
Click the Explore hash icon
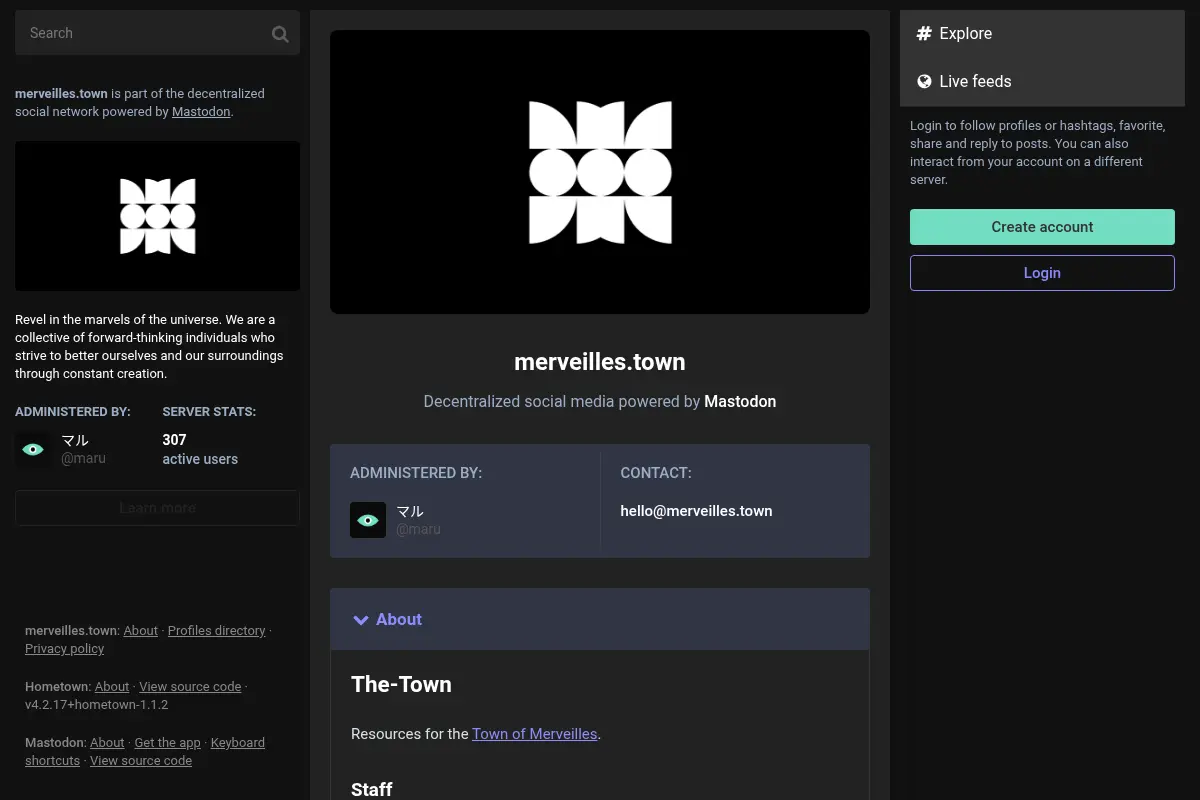coord(924,33)
